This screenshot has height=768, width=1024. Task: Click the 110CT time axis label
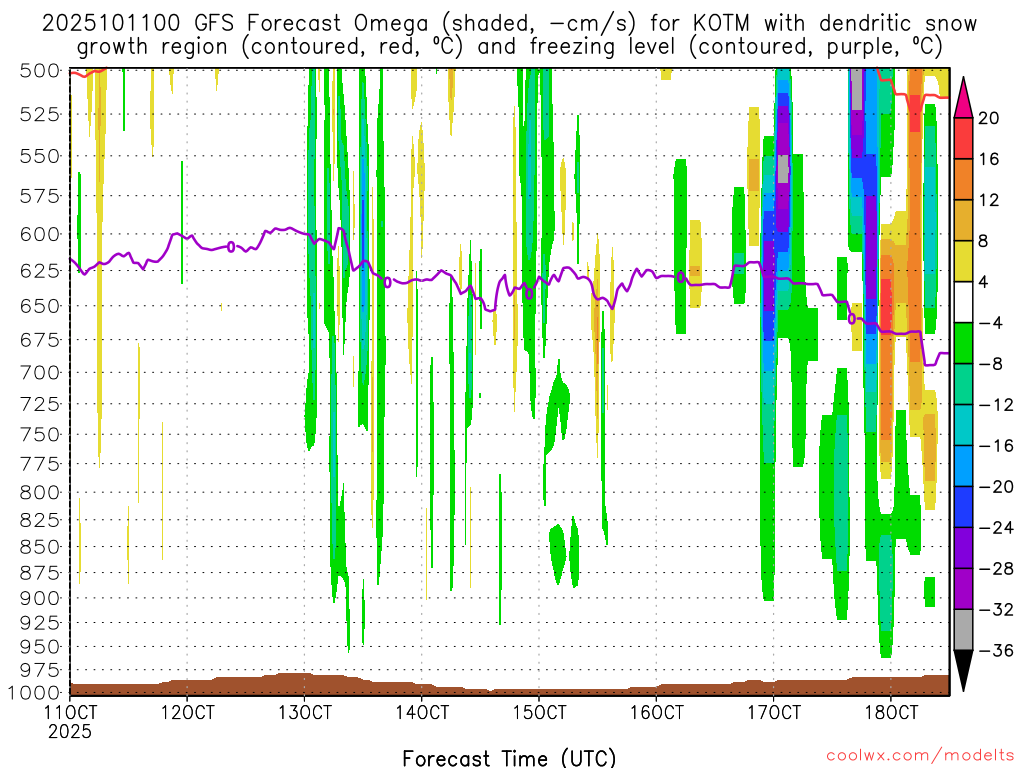click(x=69, y=712)
